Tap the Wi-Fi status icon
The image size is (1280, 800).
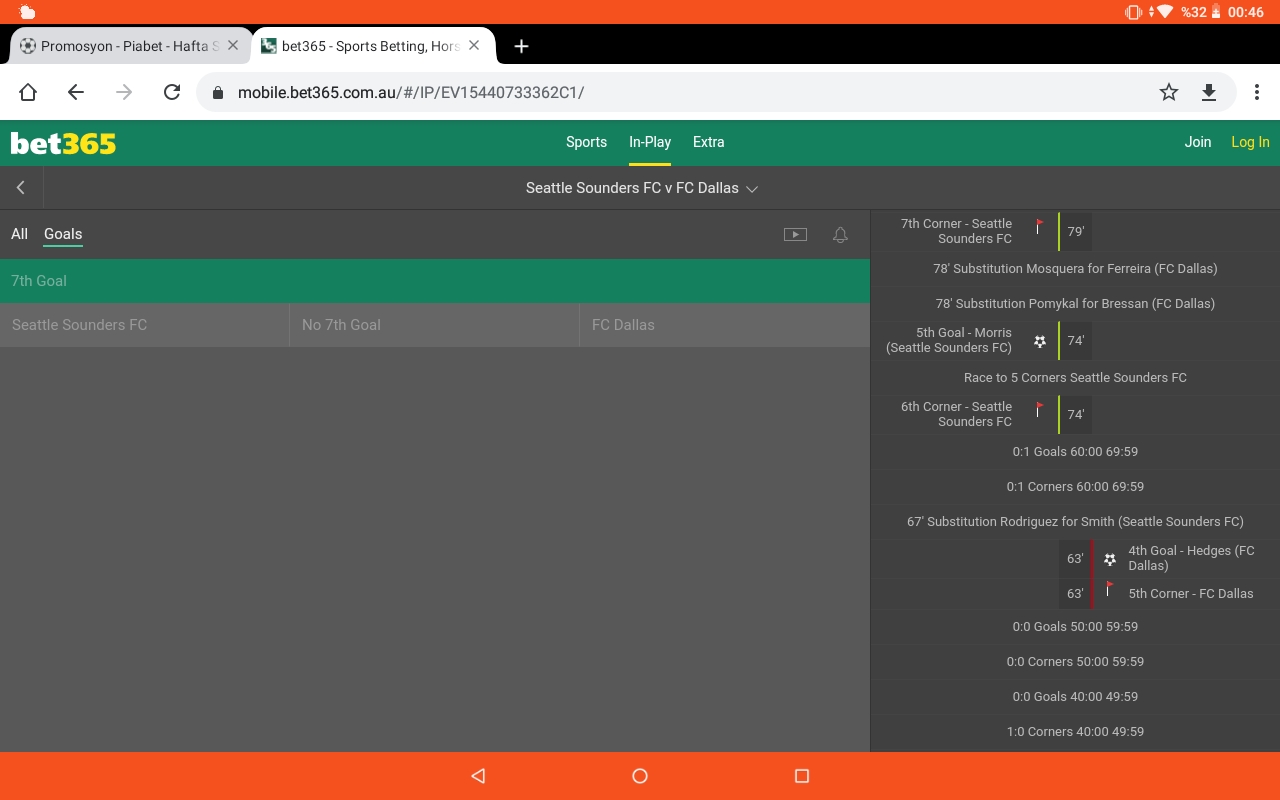coord(1163,12)
